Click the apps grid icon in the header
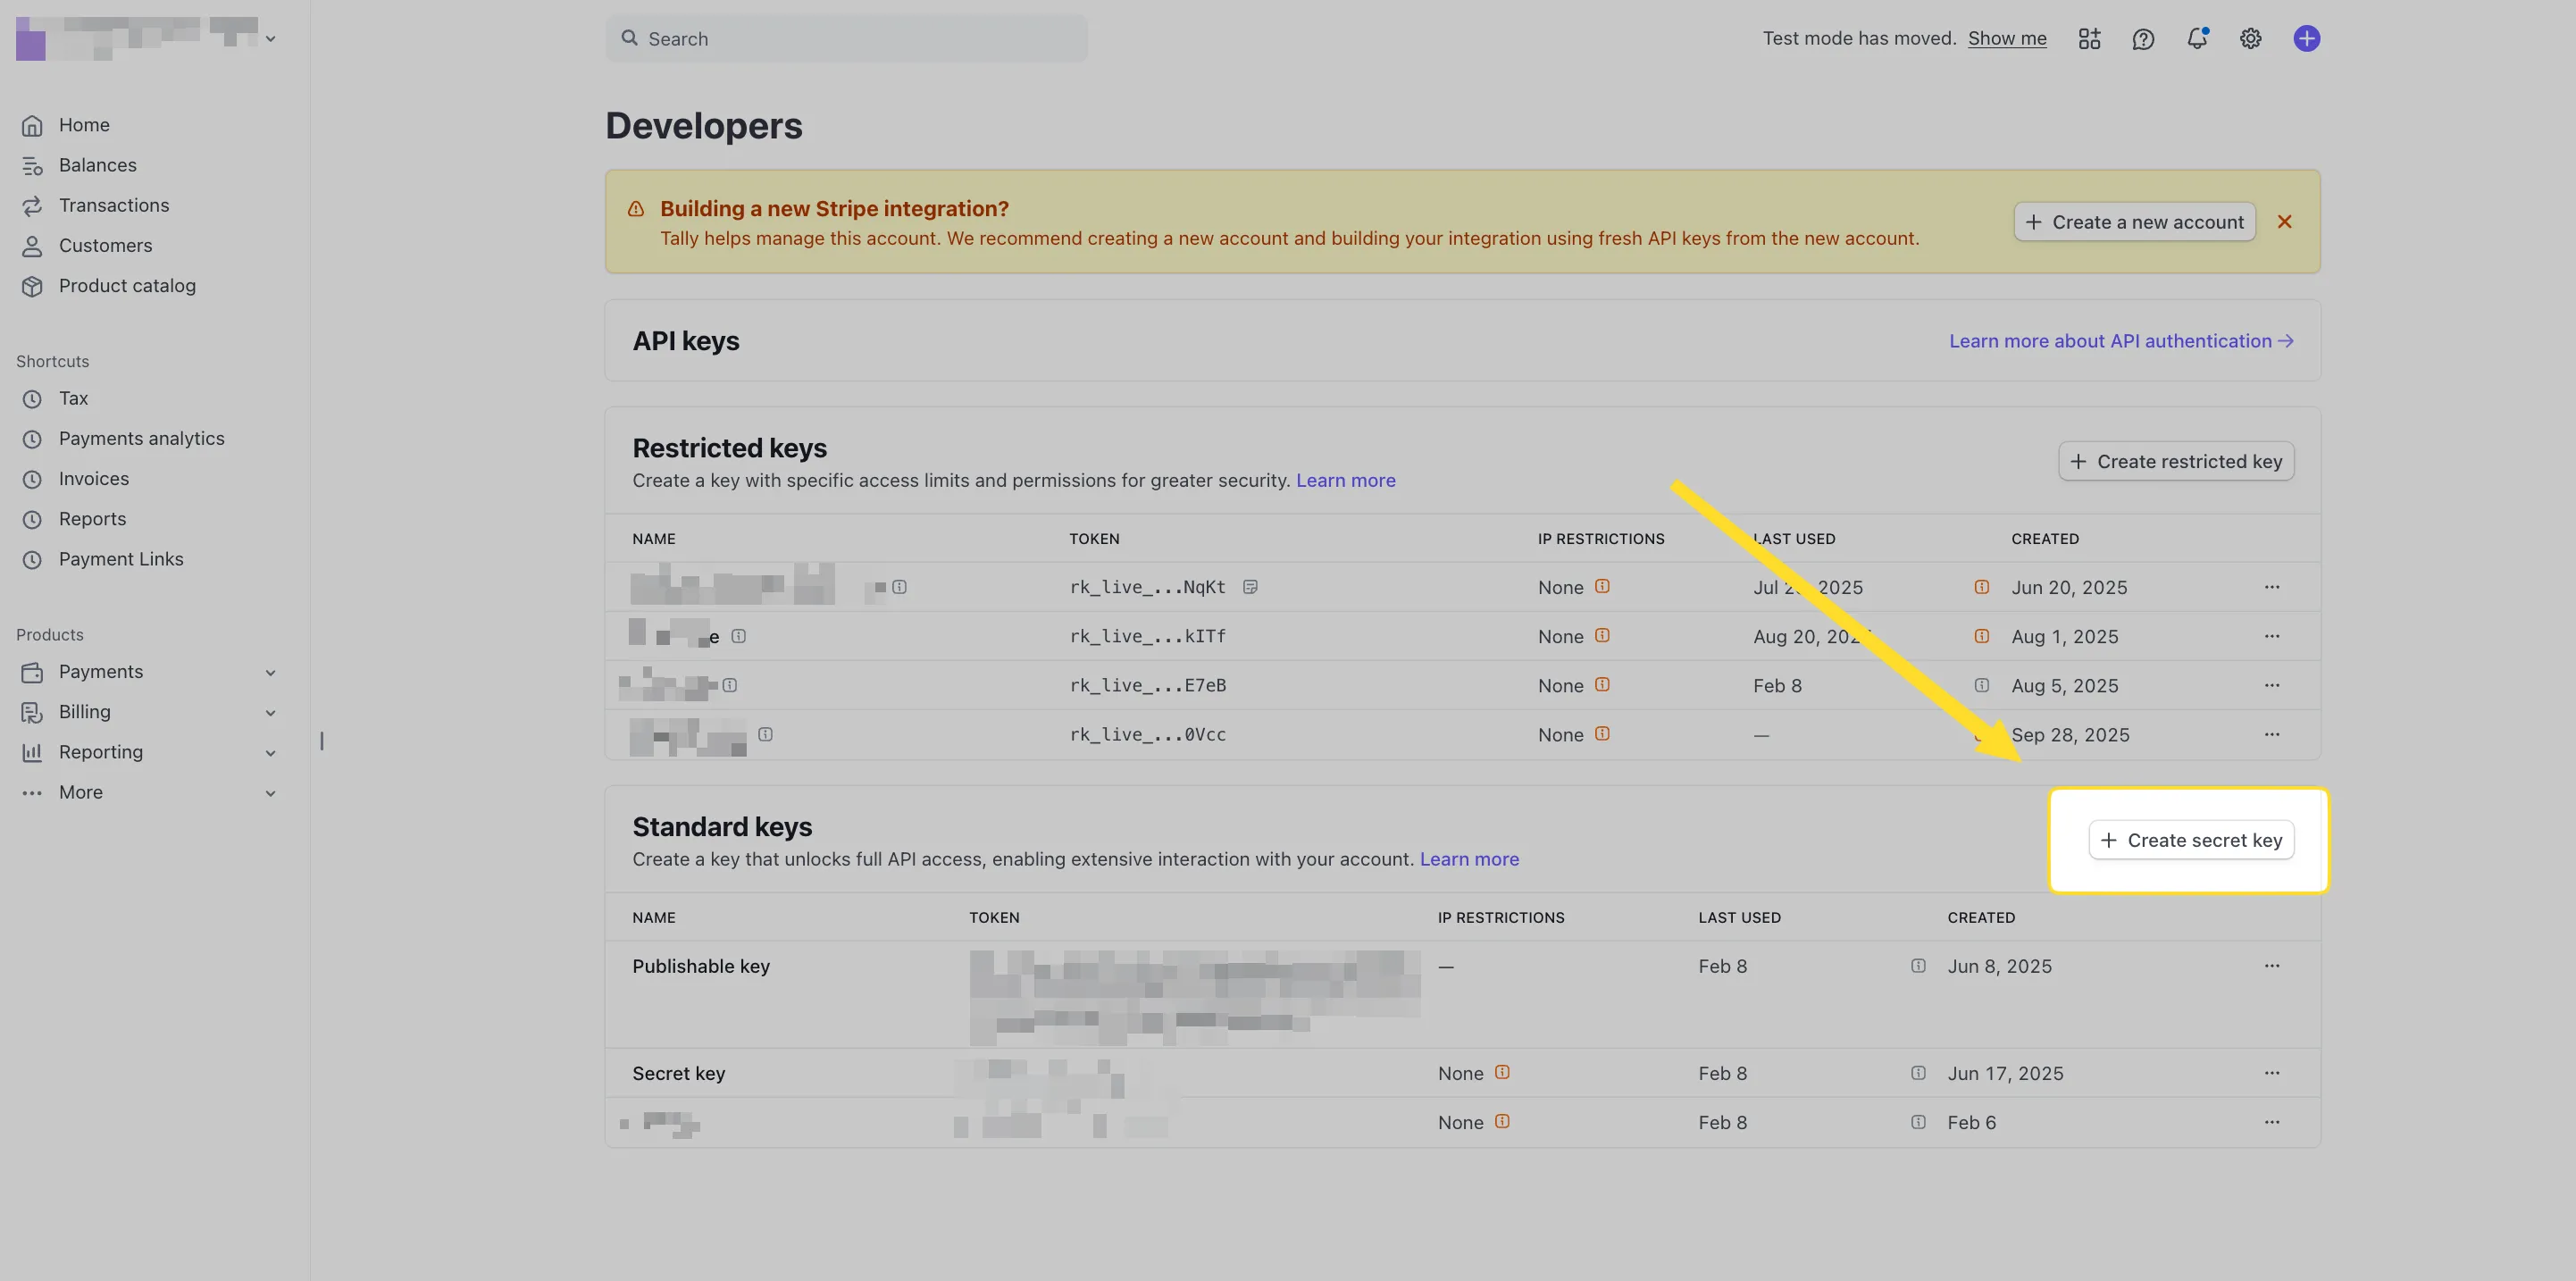 click(x=2089, y=38)
